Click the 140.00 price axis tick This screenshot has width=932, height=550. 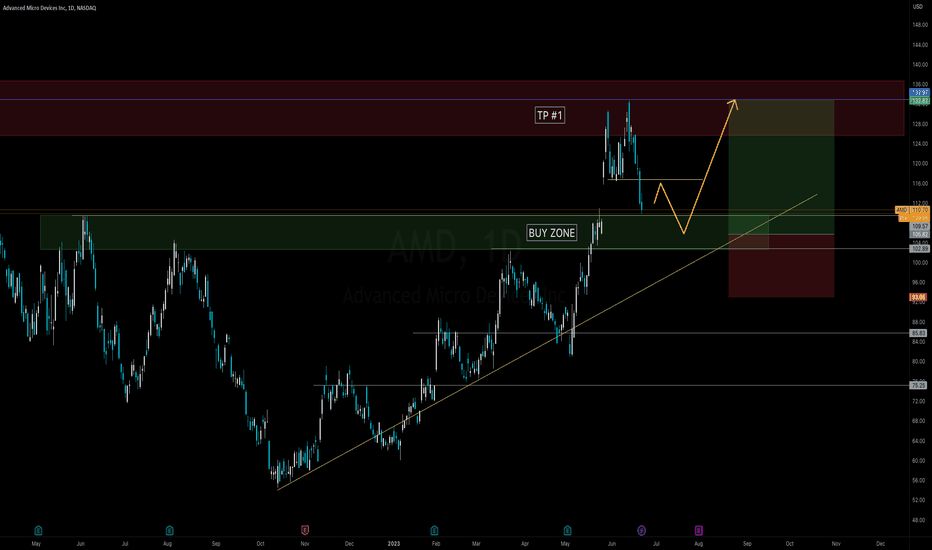pos(920,64)
